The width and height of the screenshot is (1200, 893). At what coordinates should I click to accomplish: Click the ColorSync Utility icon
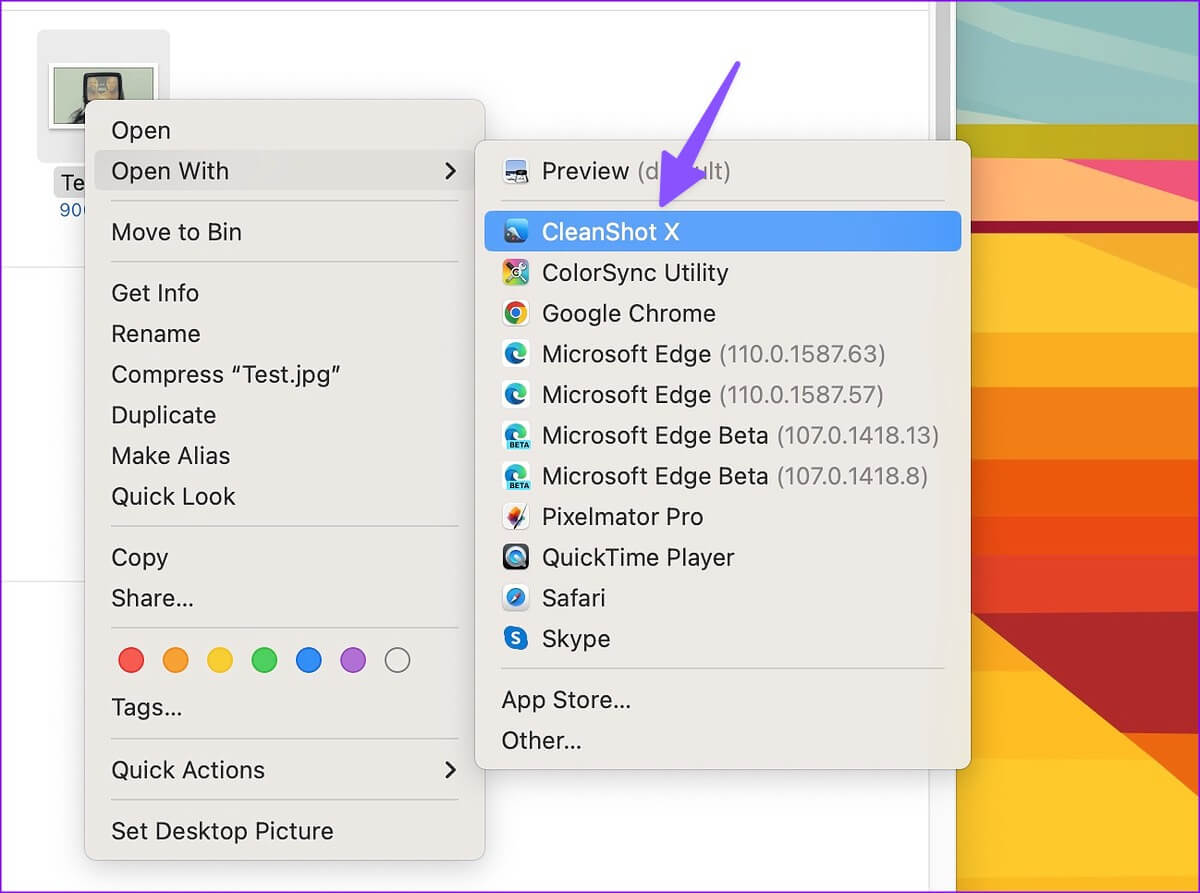pyautogui.click(x=516, y=273)
